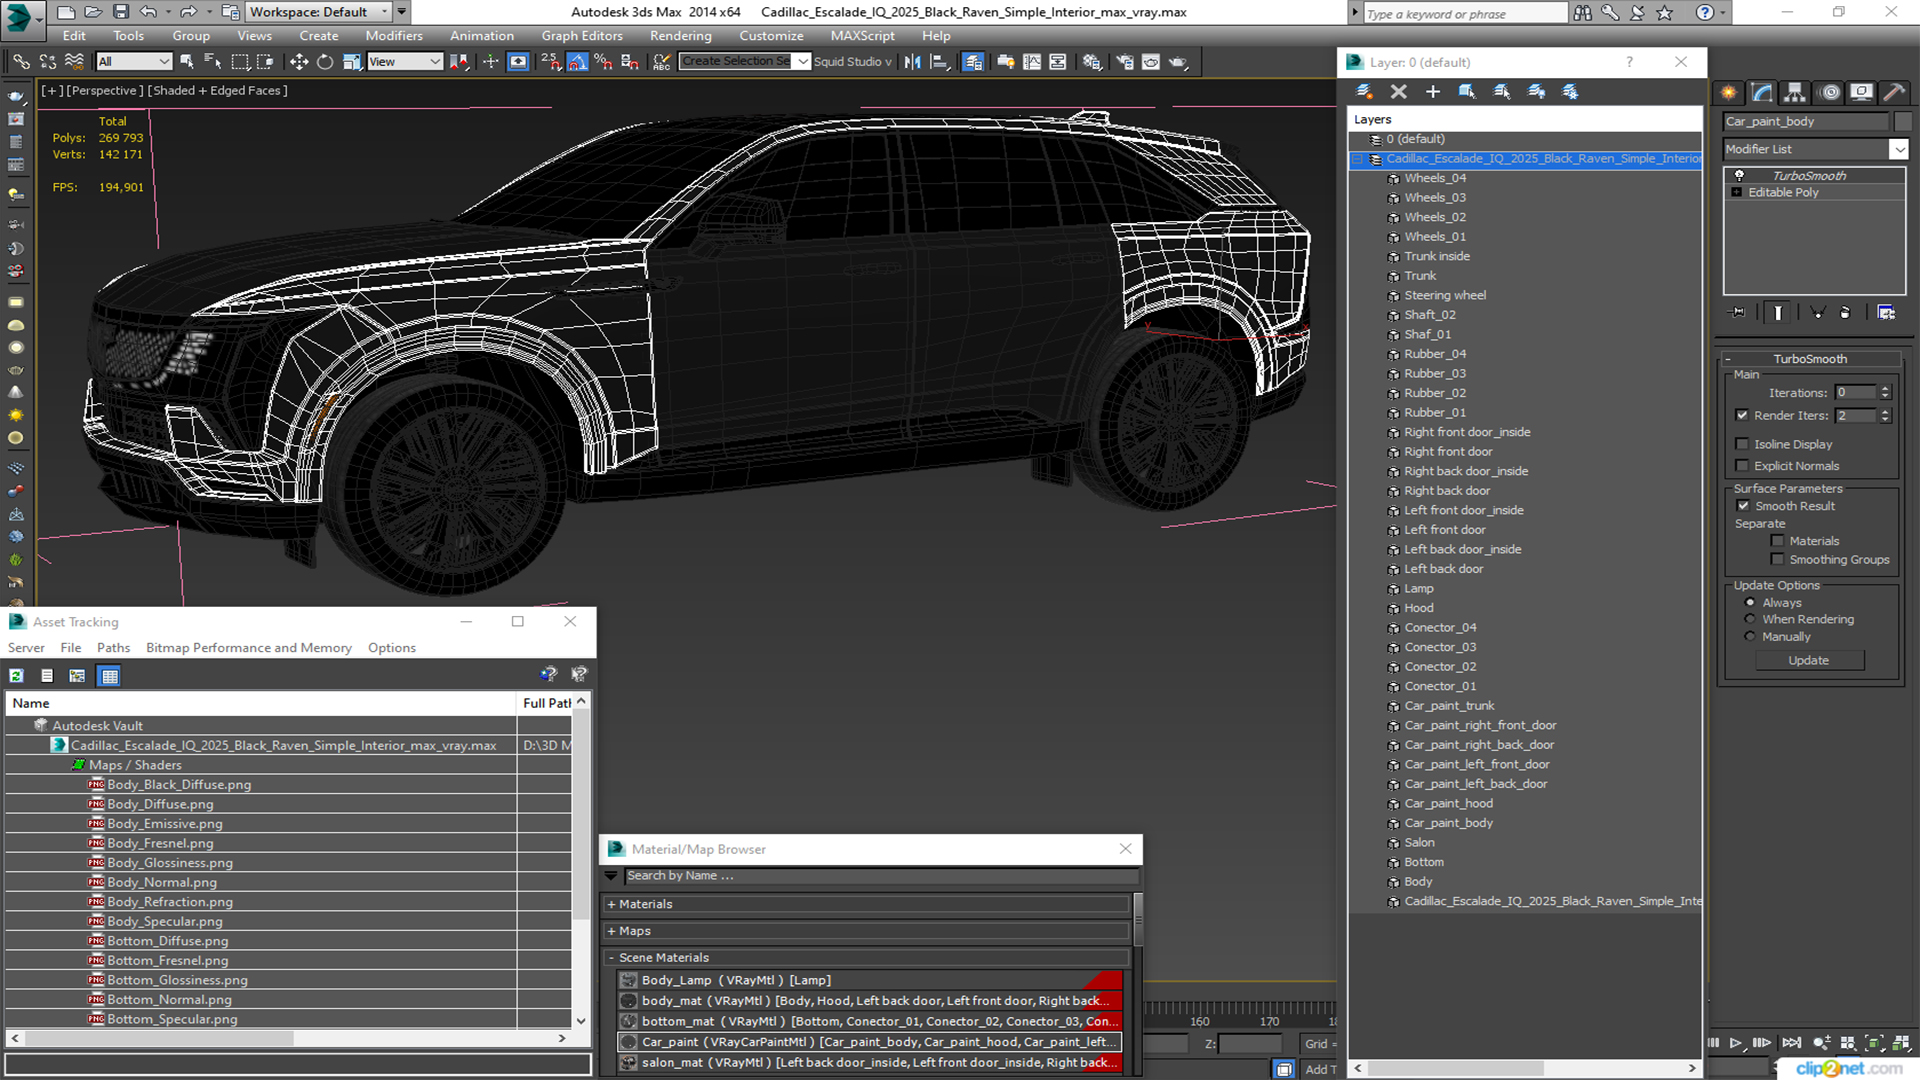Click Remove modifier from stack icon

(1845, 313)
